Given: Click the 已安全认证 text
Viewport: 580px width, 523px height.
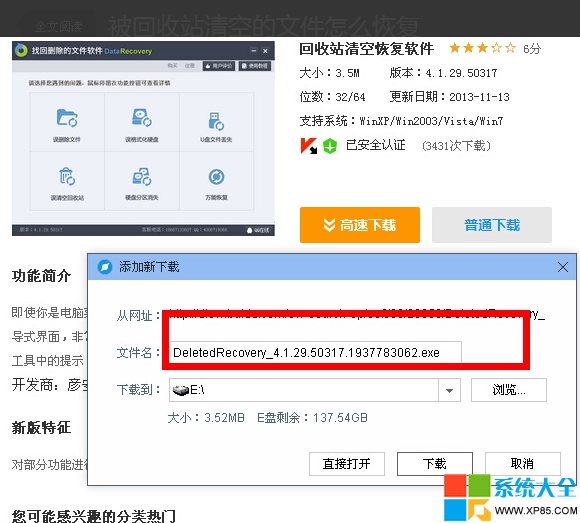Looking at the screenshot, I should point(375,145).
